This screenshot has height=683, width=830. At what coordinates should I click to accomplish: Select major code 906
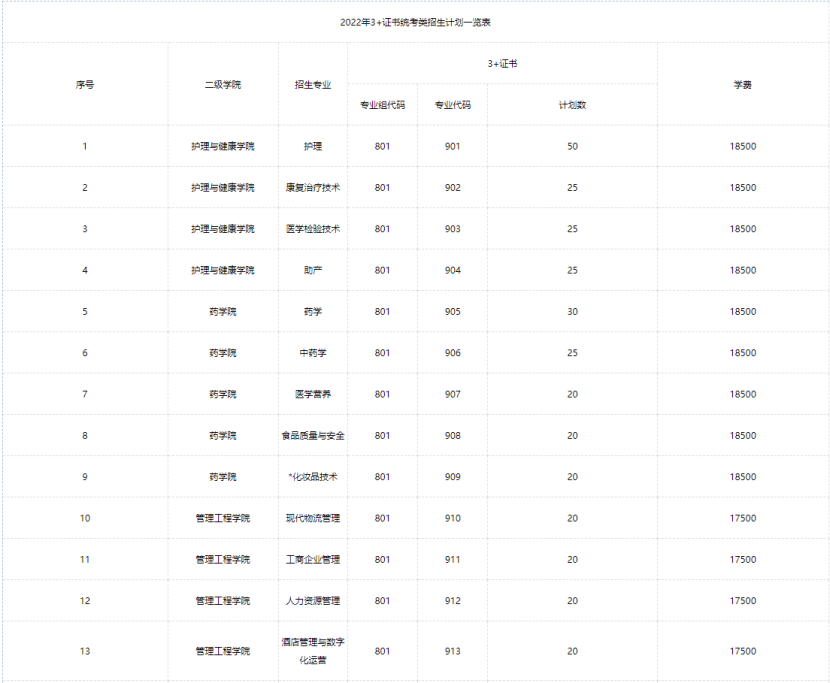pos(453,353)
